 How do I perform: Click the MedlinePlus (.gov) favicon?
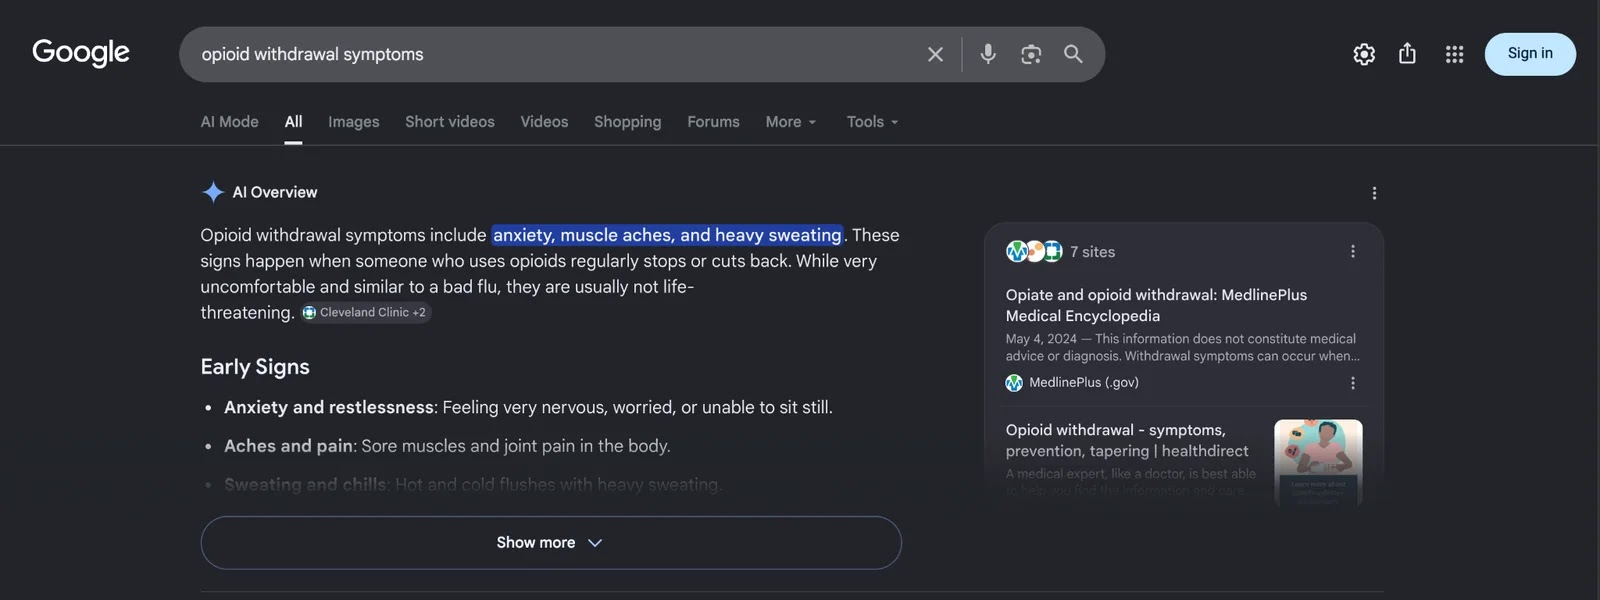click(x=1014, y=383)
